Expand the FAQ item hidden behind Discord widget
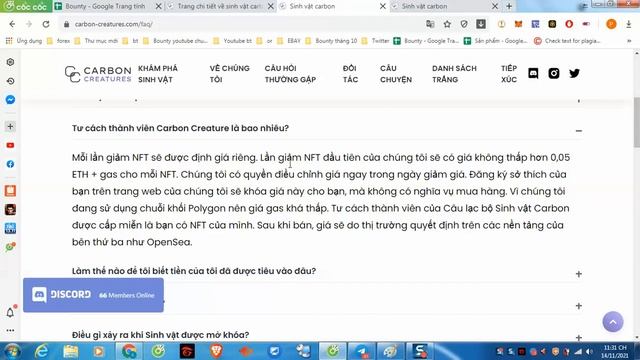Viewport: 640px width, 360px height. click(x=578, y=306)
